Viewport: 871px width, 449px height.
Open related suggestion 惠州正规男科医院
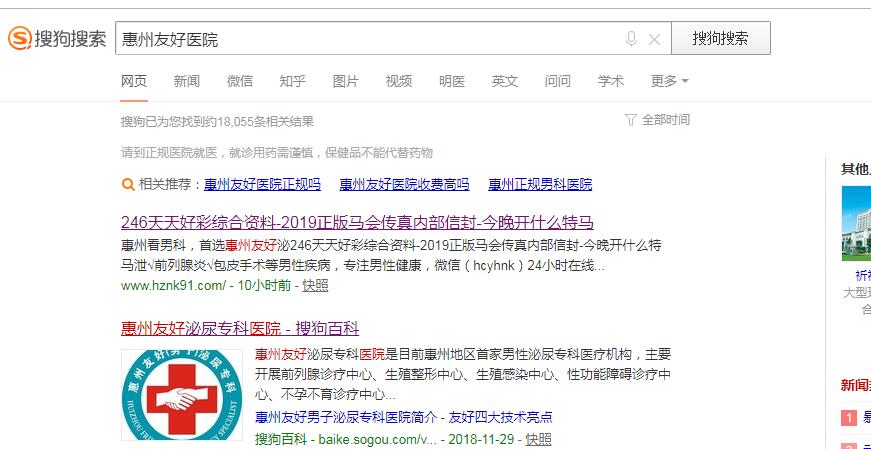[540, 184]
